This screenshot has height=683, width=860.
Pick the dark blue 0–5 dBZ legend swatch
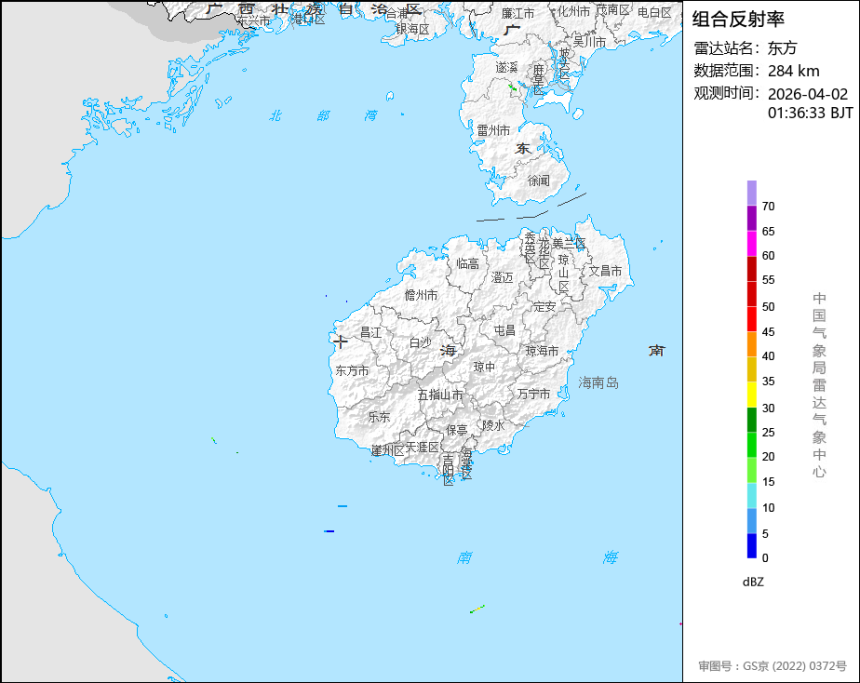point(751,546)
